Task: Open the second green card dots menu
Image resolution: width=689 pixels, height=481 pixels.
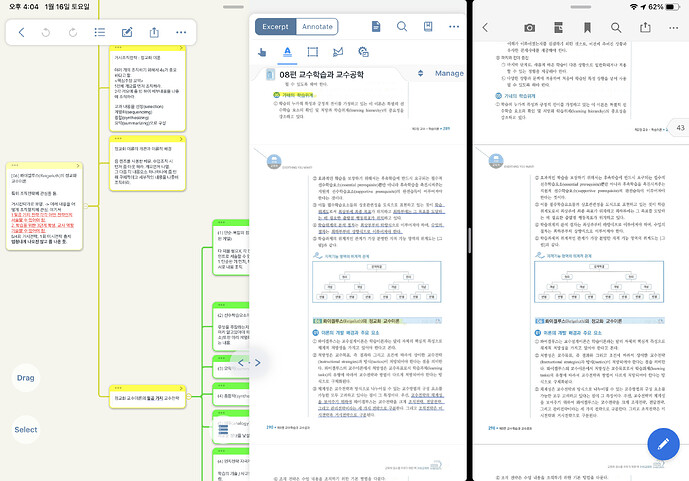Action: click(221, 305)
